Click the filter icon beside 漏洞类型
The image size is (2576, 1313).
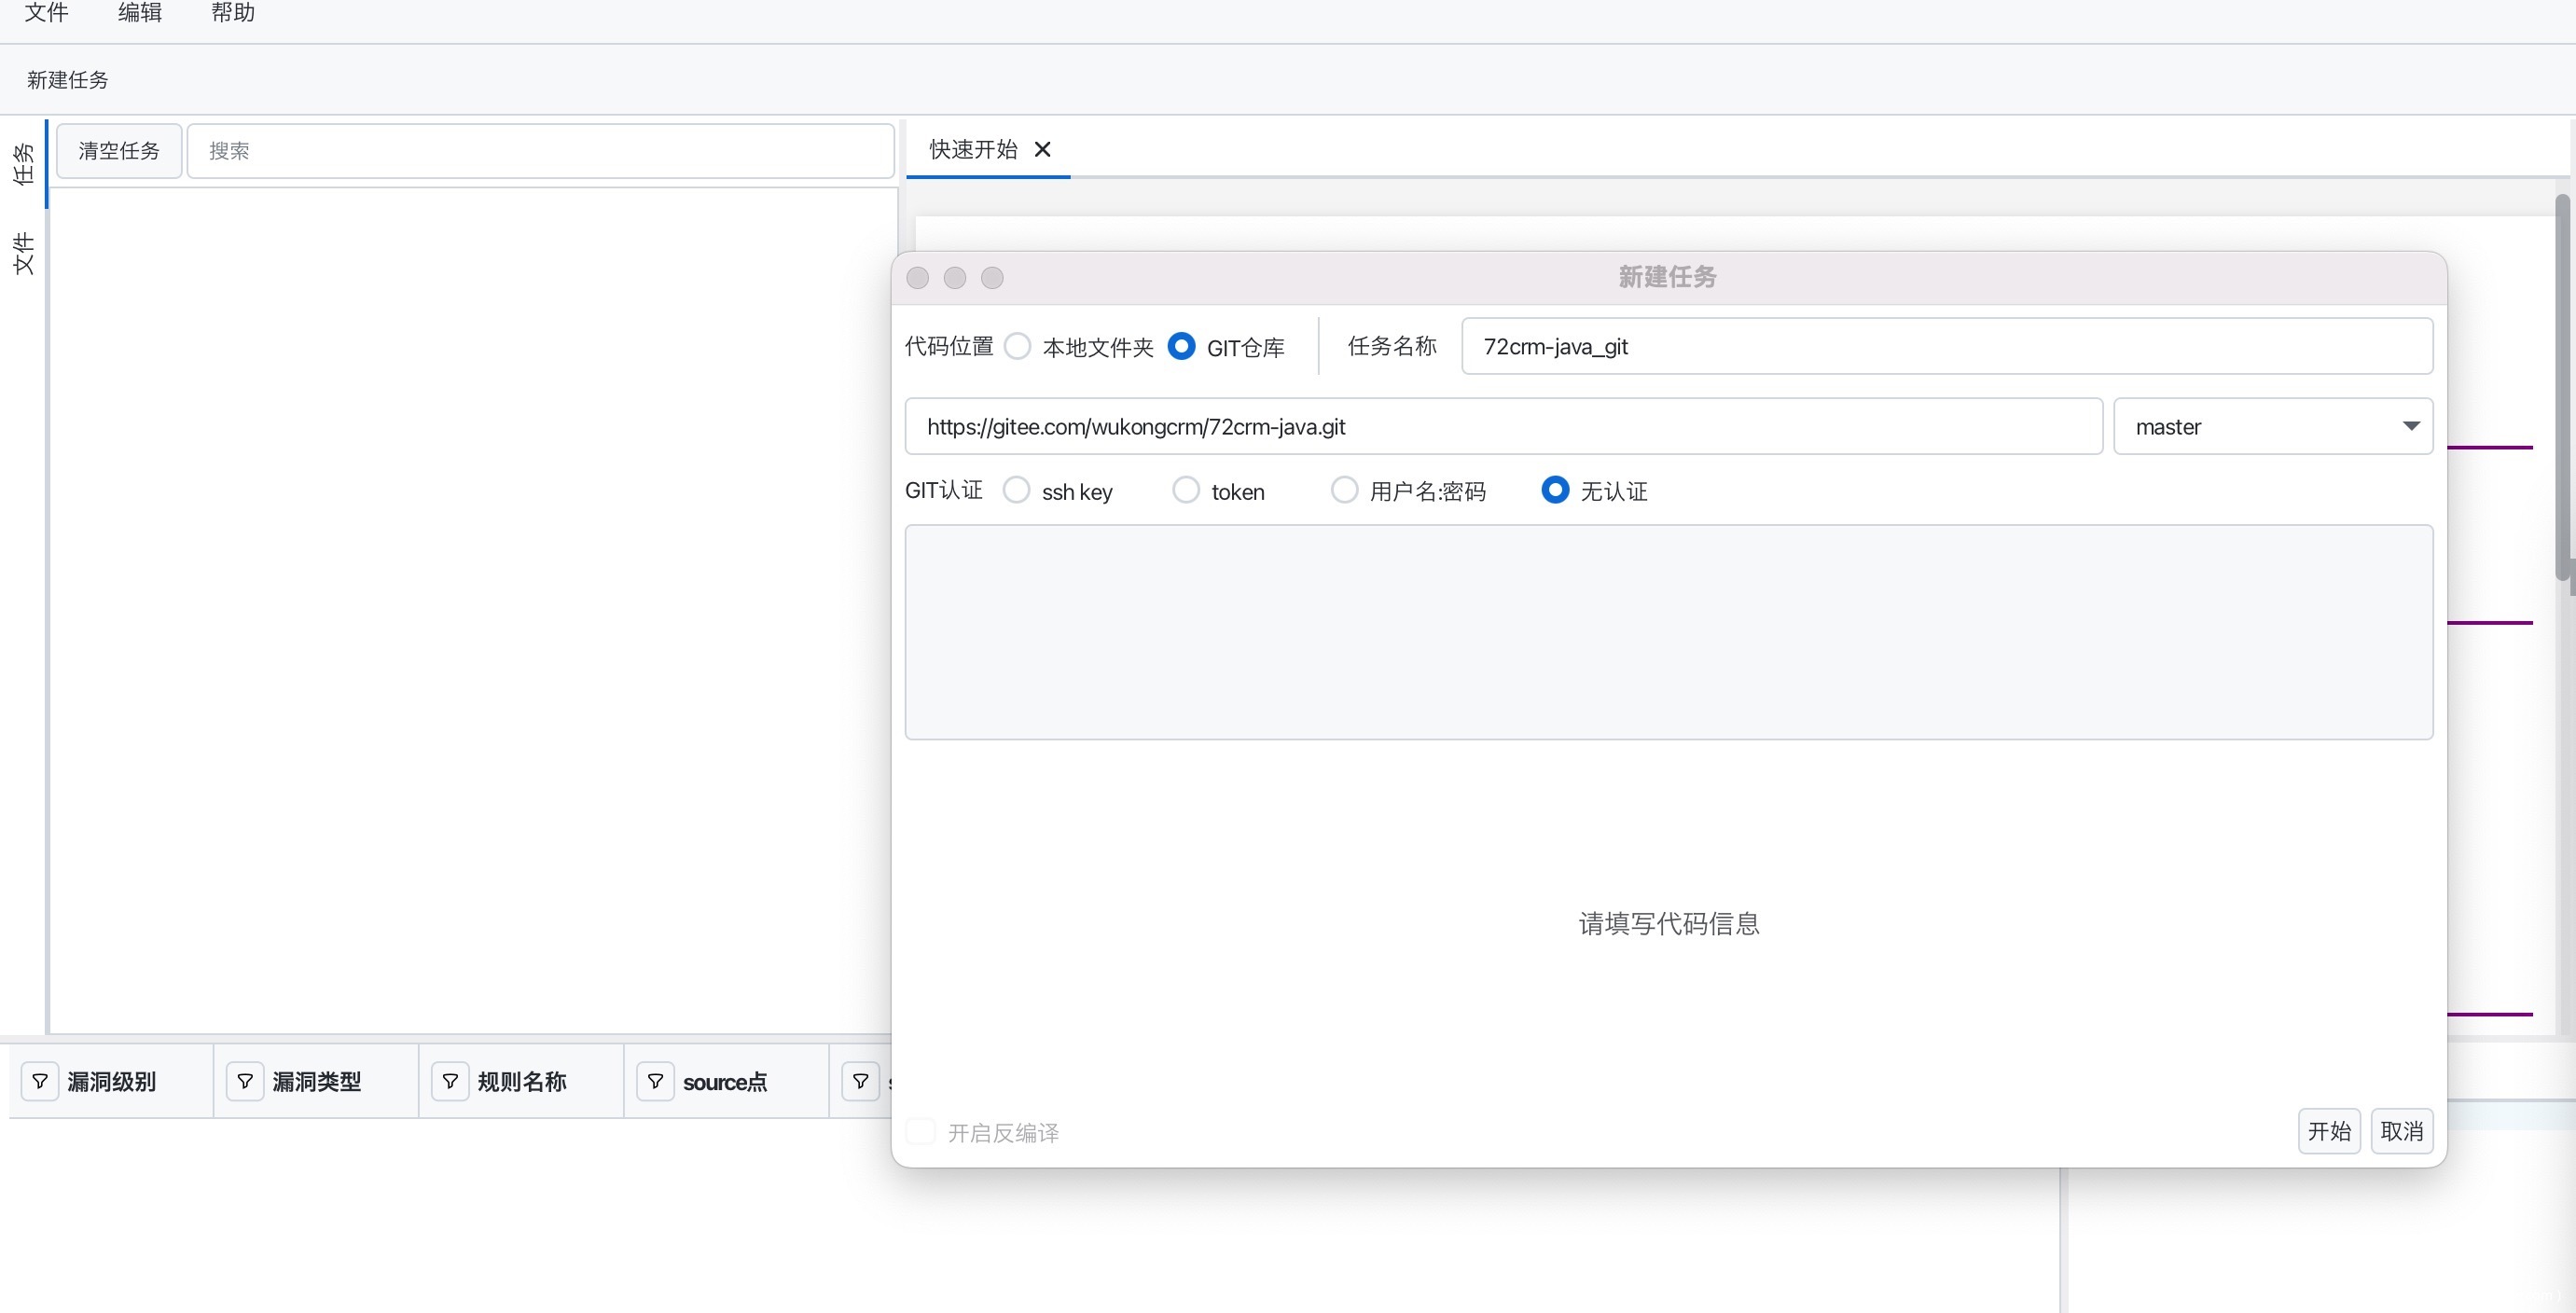click(245, 1081)
